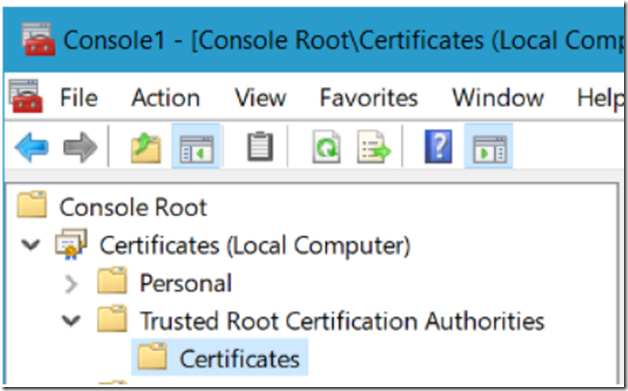Click the certificate snap-in icon

(71, 244)
